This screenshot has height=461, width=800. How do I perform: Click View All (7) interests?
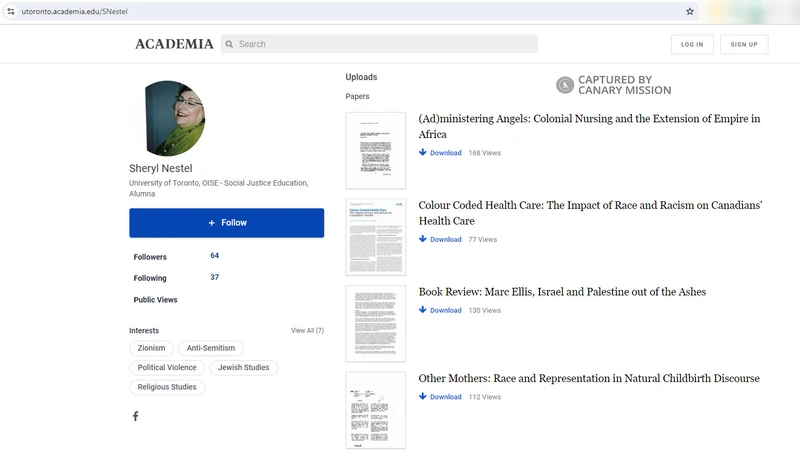(x=307, y=330)
